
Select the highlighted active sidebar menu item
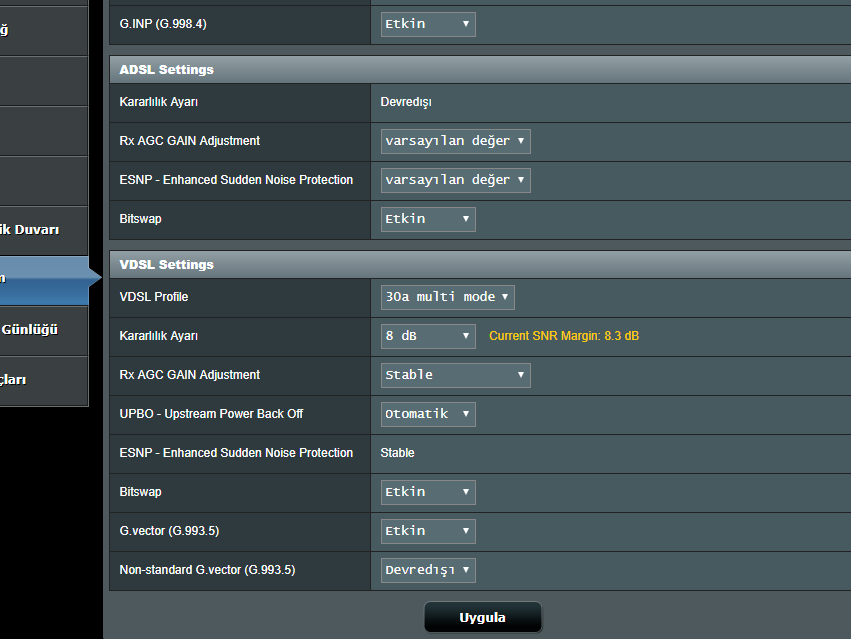[x=44, y=279]
